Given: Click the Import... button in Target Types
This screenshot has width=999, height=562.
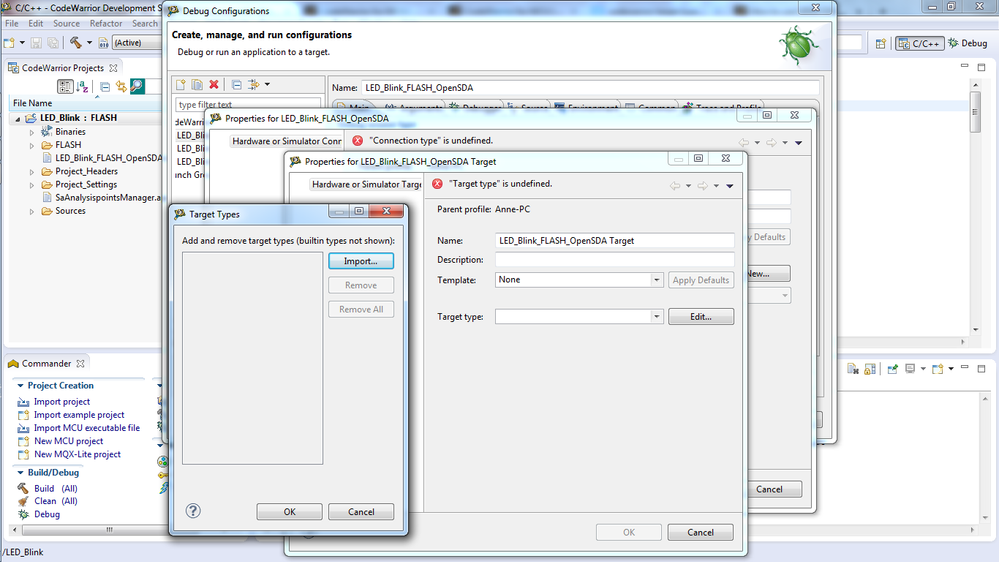Looking at the screenshot, I should click(361, 261).
